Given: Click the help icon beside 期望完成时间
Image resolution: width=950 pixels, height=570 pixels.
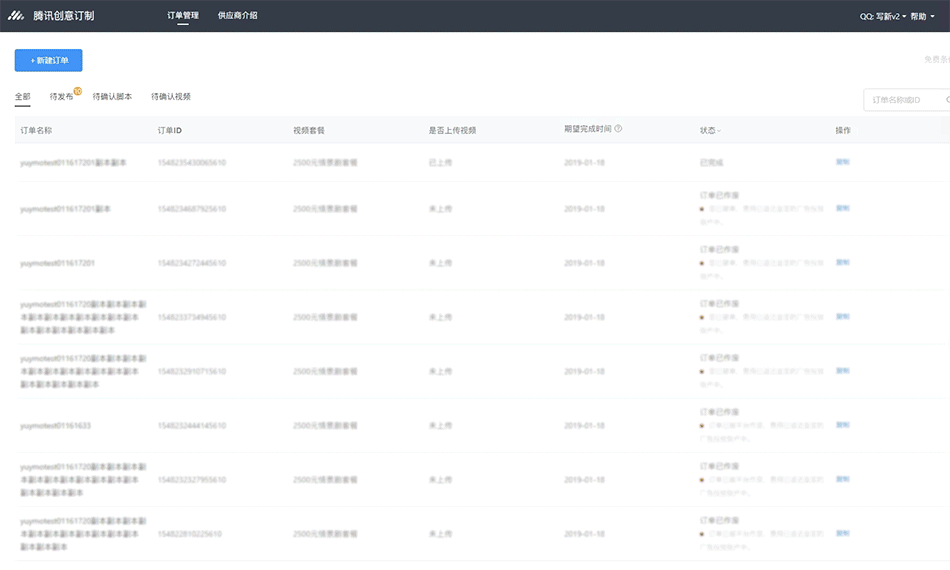Looking at the screenshot, I should 618,129.
